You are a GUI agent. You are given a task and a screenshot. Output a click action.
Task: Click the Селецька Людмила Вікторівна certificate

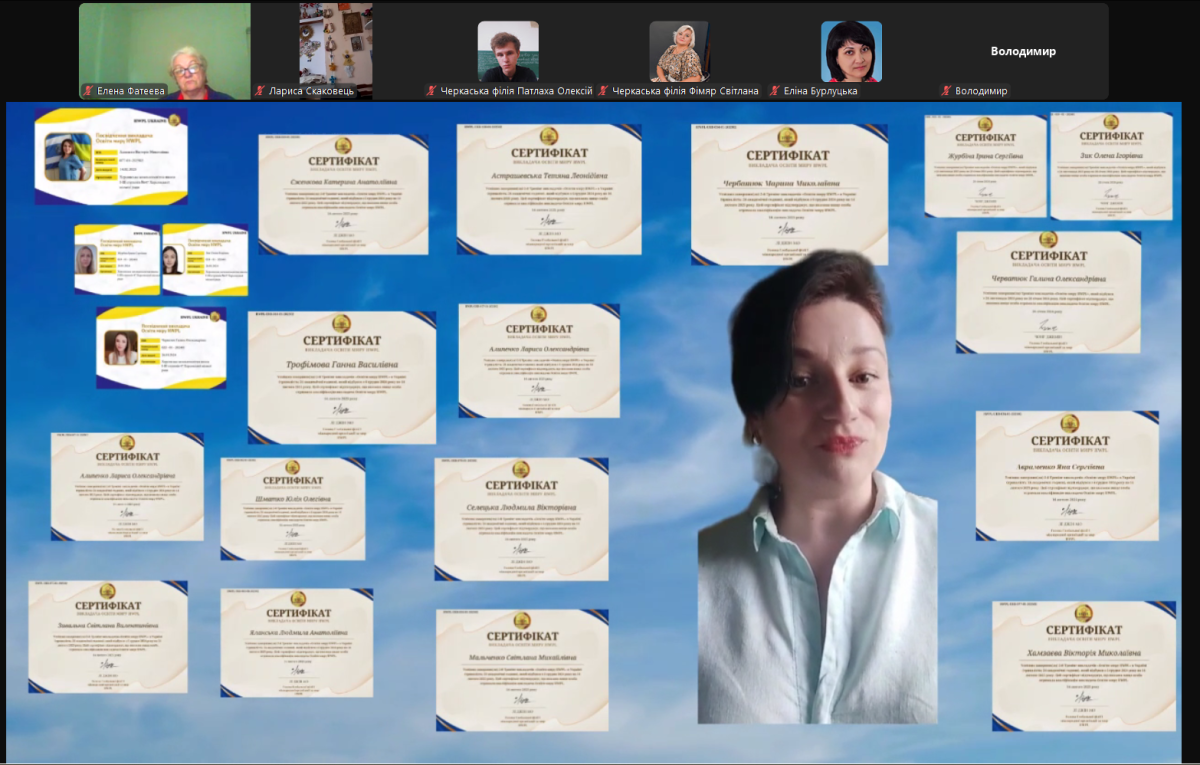[521, 519]
